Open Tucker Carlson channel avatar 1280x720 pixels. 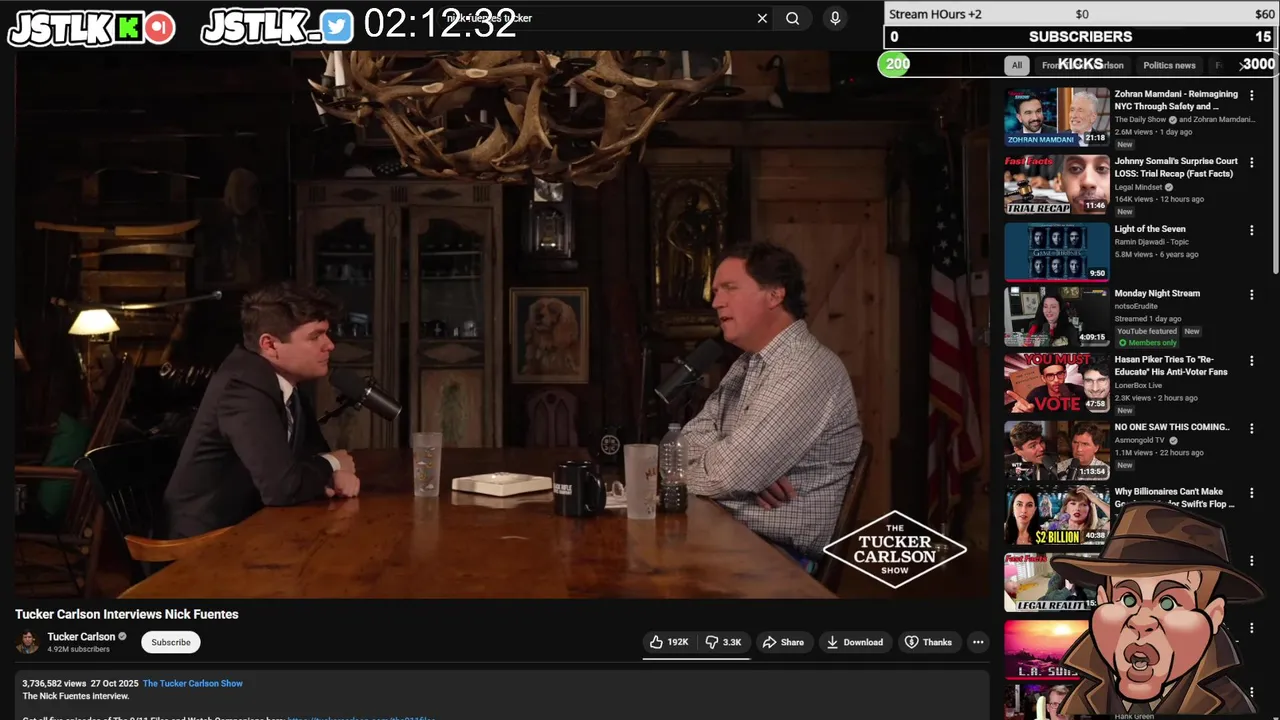(28, 642)
